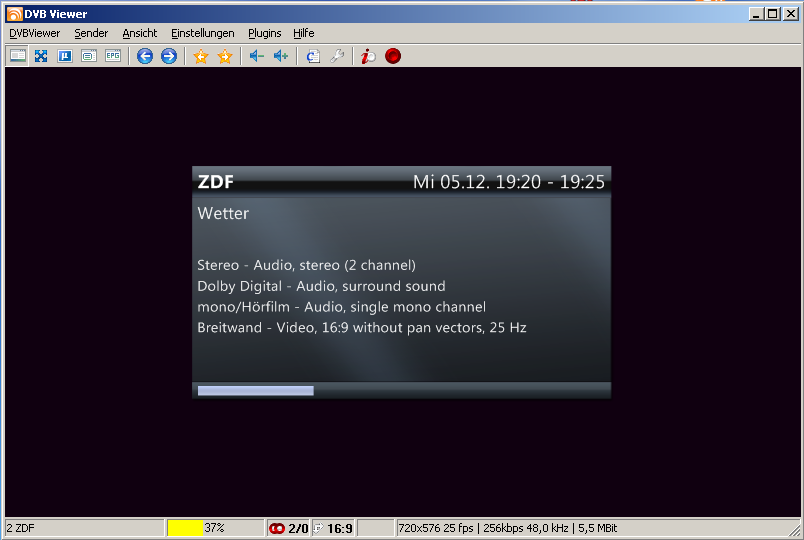Start recording with red record button
Image resolution: width=804 pixels, height=540 pixels.
tap(393, 56)
